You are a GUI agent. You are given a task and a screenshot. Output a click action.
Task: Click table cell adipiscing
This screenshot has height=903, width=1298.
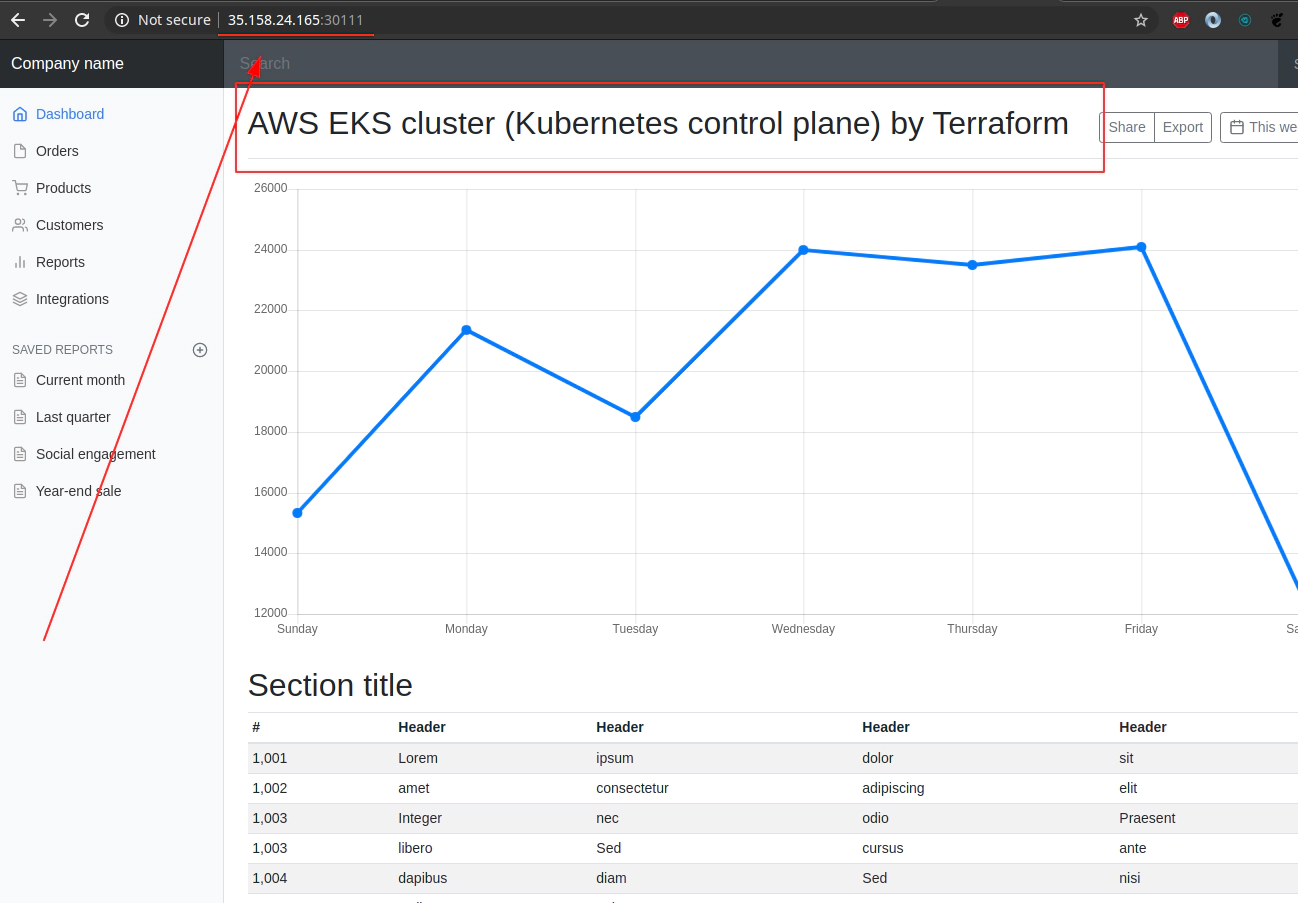[893, 788]
